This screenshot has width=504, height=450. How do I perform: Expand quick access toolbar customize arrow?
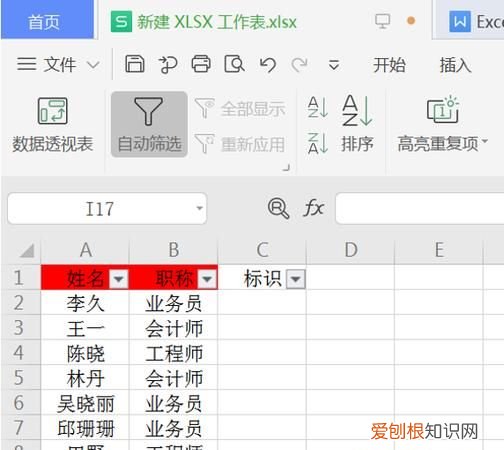(x=334, y=65)
